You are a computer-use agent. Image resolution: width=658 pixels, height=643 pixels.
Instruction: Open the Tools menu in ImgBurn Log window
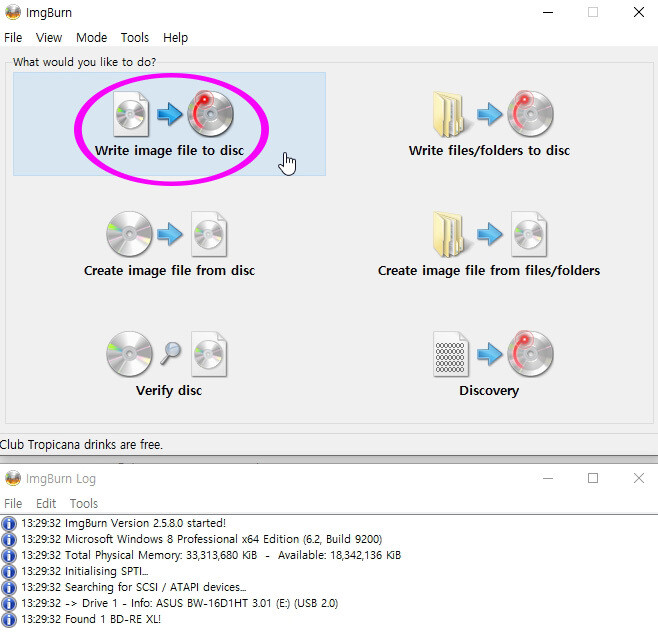click(x=84, y=503)
